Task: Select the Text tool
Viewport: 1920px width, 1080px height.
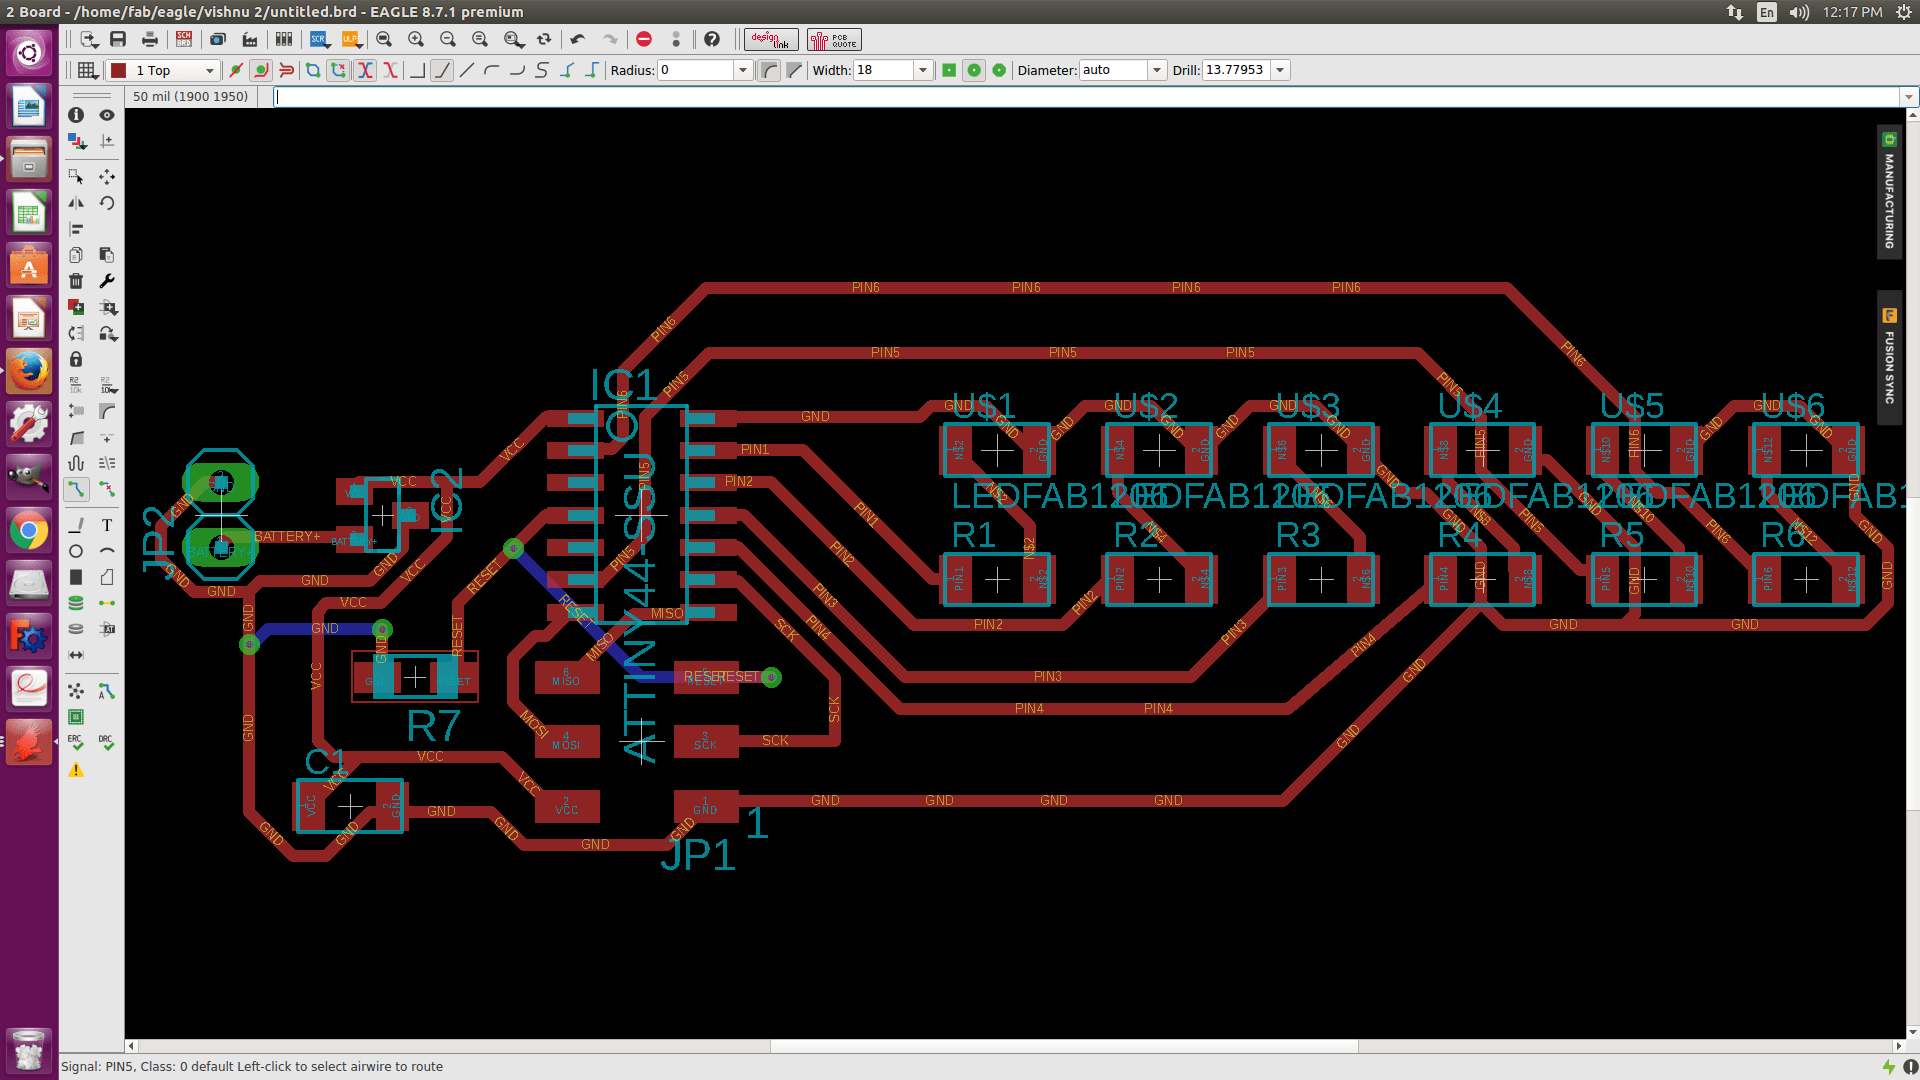Action: pyautogui.click(x=107, y=525)
